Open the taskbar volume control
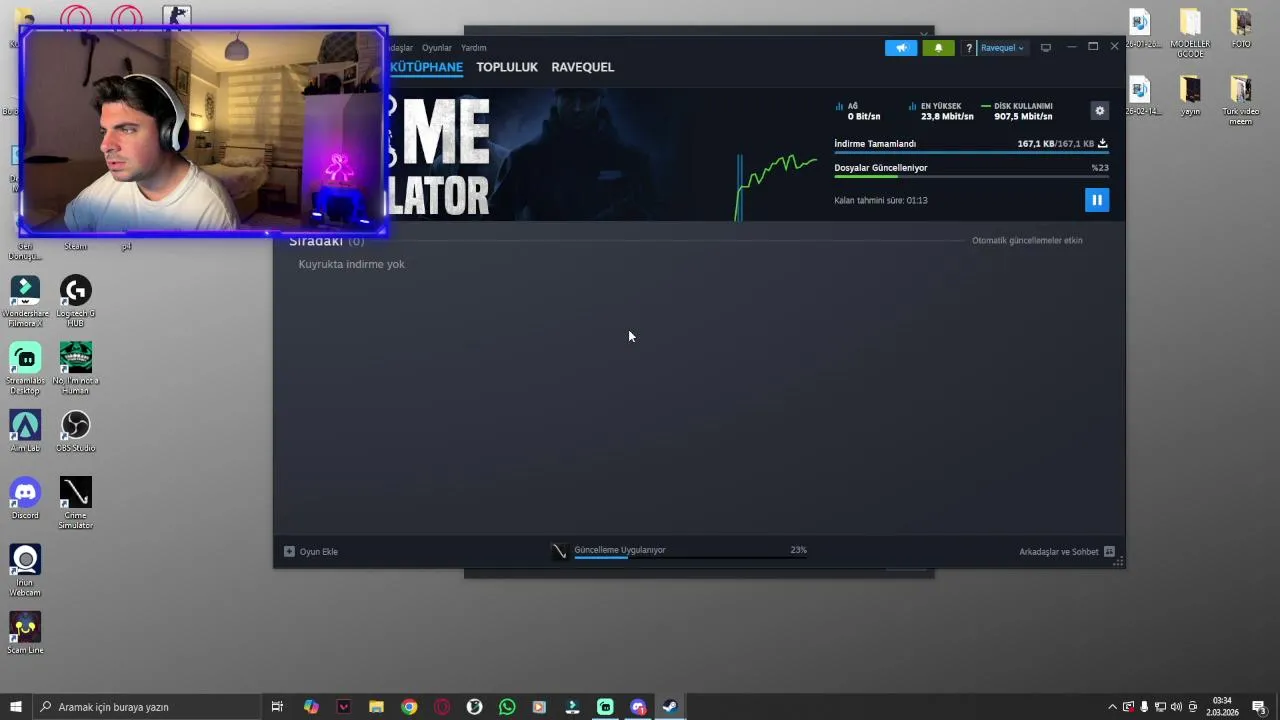The image size is (1280, 720). [1176, 707]
